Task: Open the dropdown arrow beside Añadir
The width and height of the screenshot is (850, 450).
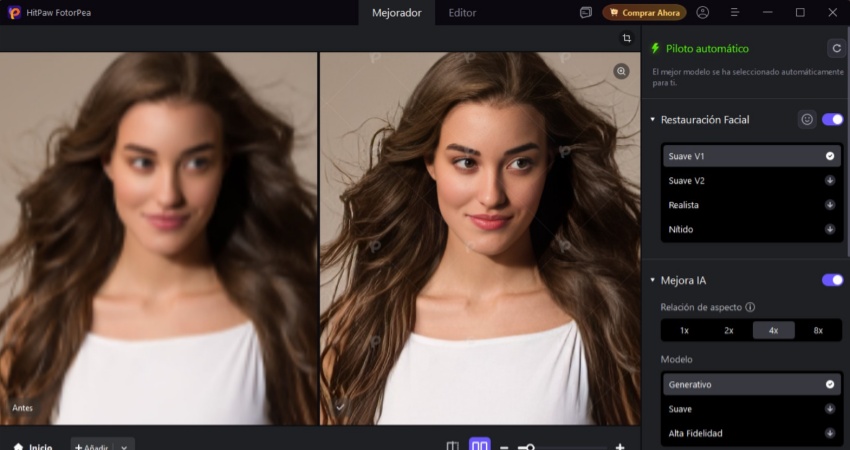Action: point(124,447)
